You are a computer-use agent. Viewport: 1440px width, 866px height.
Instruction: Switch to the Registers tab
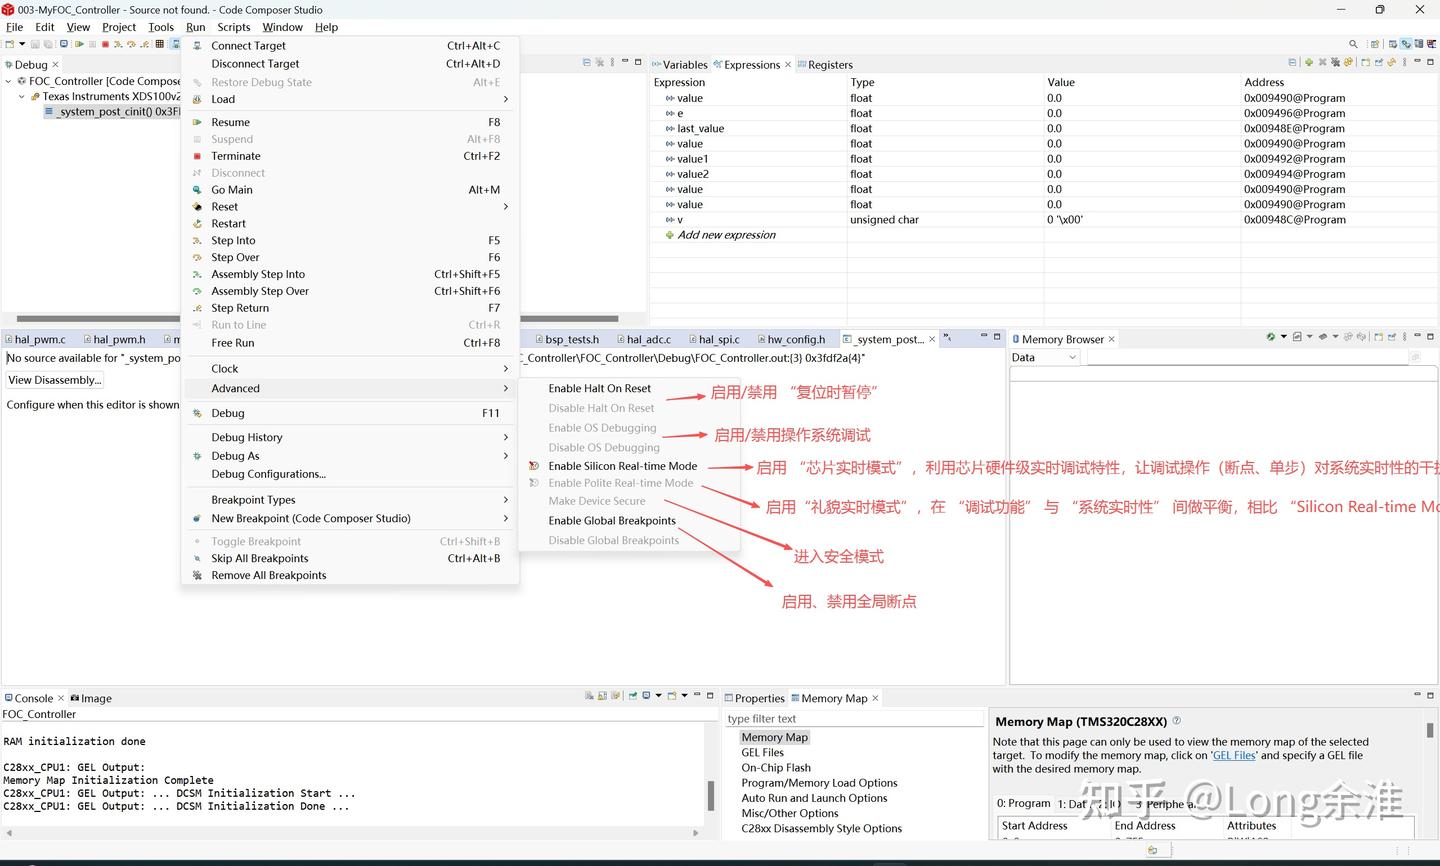825,65
